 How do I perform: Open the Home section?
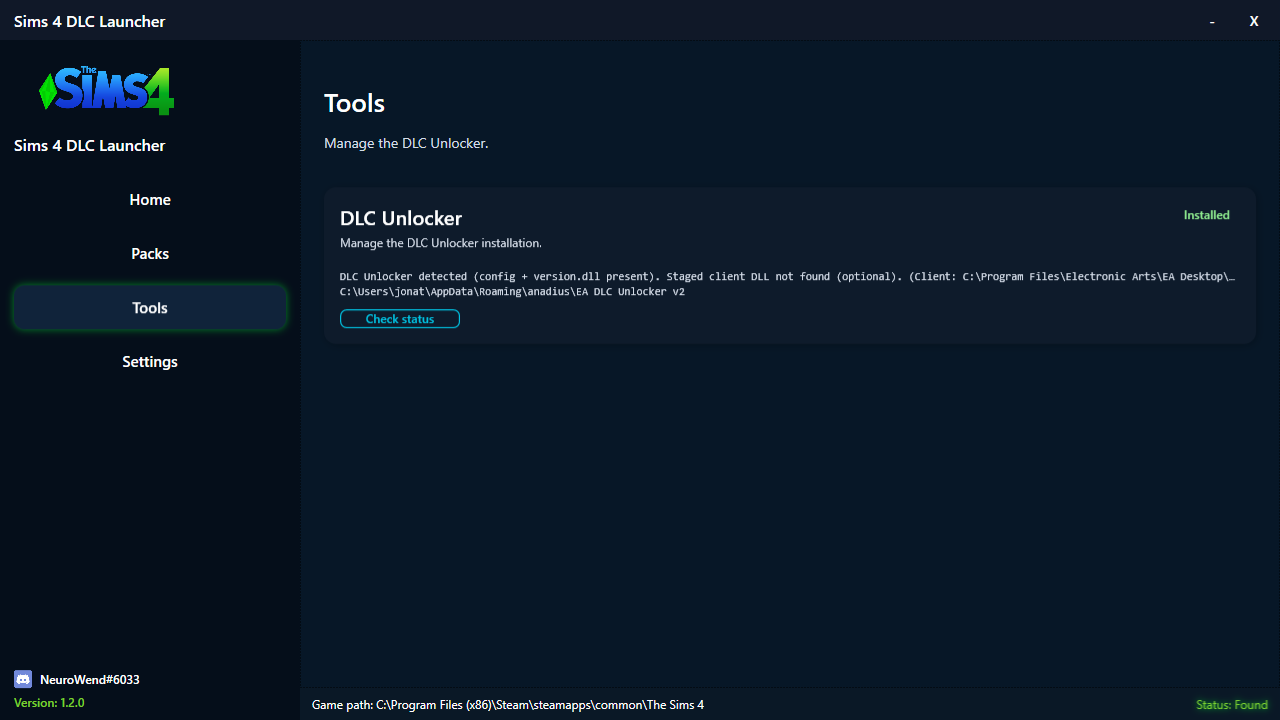(149, 199)
